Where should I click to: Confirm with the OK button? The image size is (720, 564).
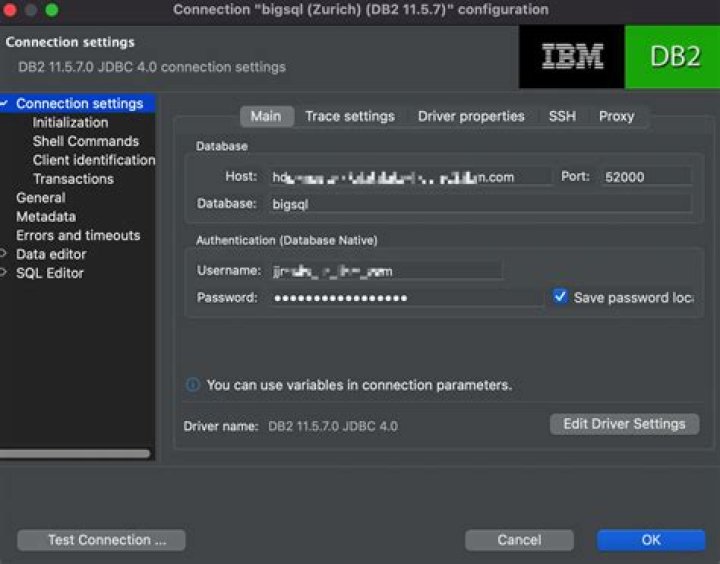click(651, 540)
